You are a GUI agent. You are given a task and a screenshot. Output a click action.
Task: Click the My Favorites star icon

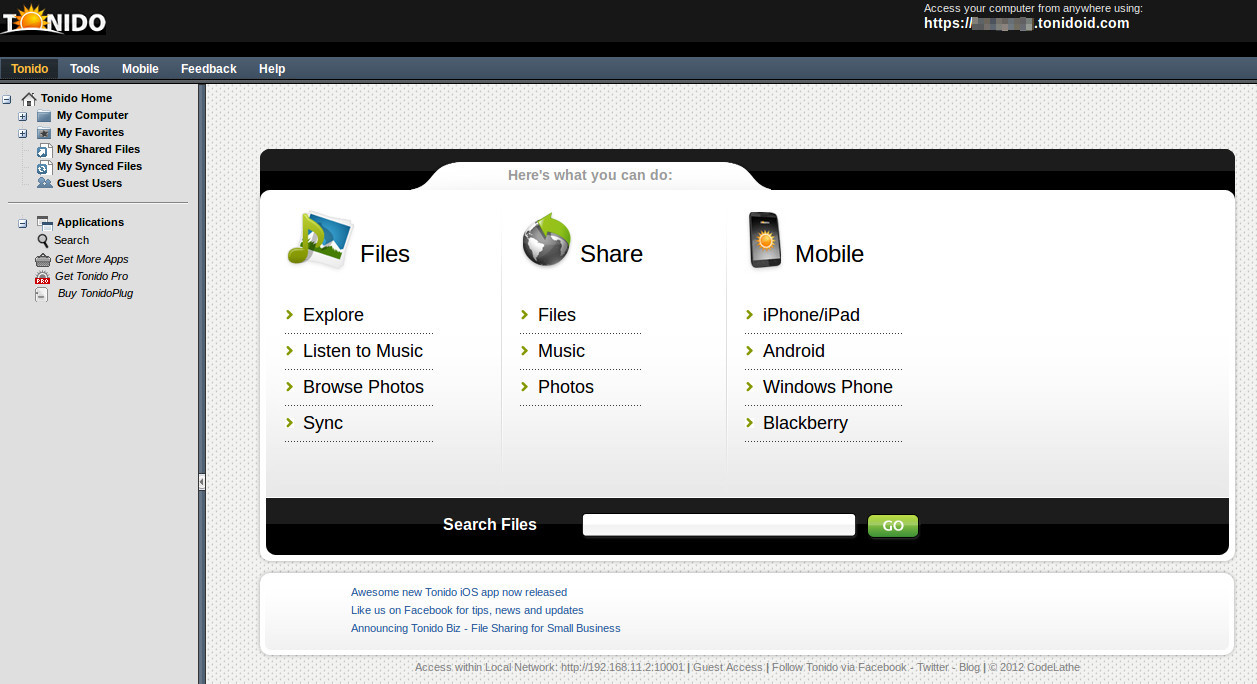[44, 133]
